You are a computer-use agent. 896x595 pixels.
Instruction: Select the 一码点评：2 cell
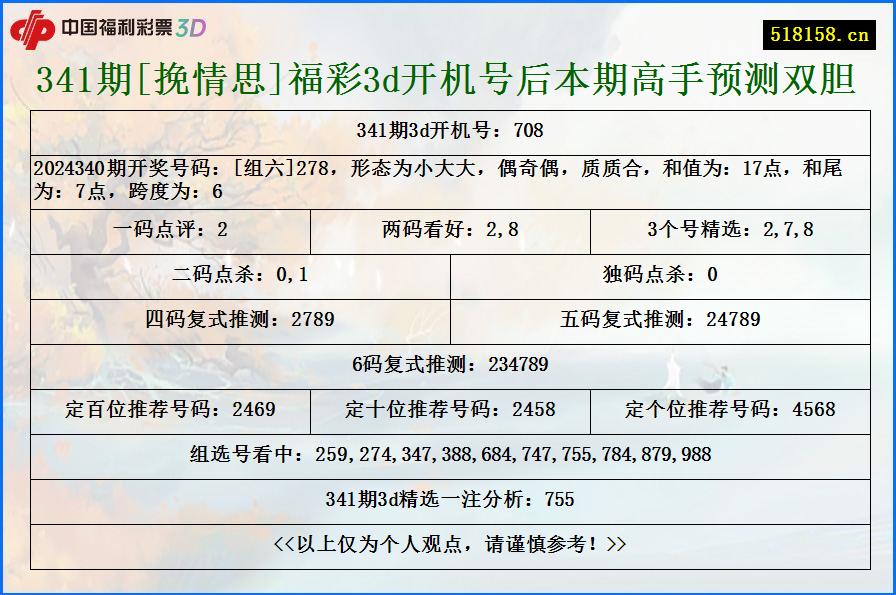170,226
